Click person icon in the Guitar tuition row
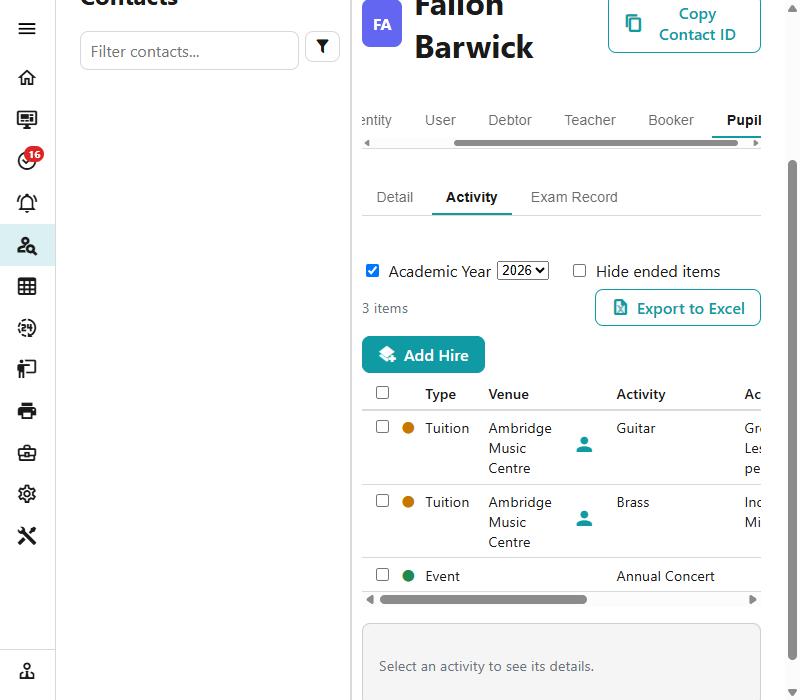Image resolution: width=800 pixels, height=700 pixels. click(584, 445)
